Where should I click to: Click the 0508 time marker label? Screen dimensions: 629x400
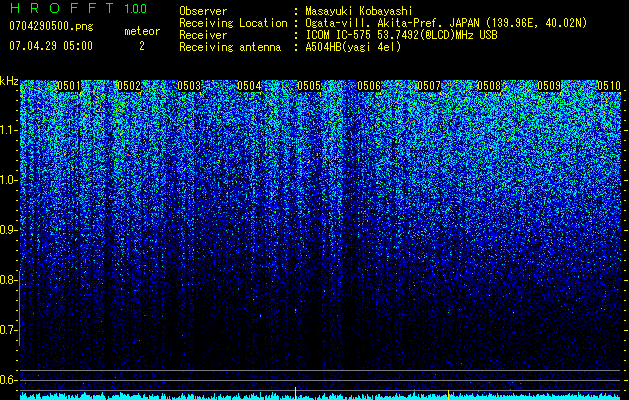point(489,86)
